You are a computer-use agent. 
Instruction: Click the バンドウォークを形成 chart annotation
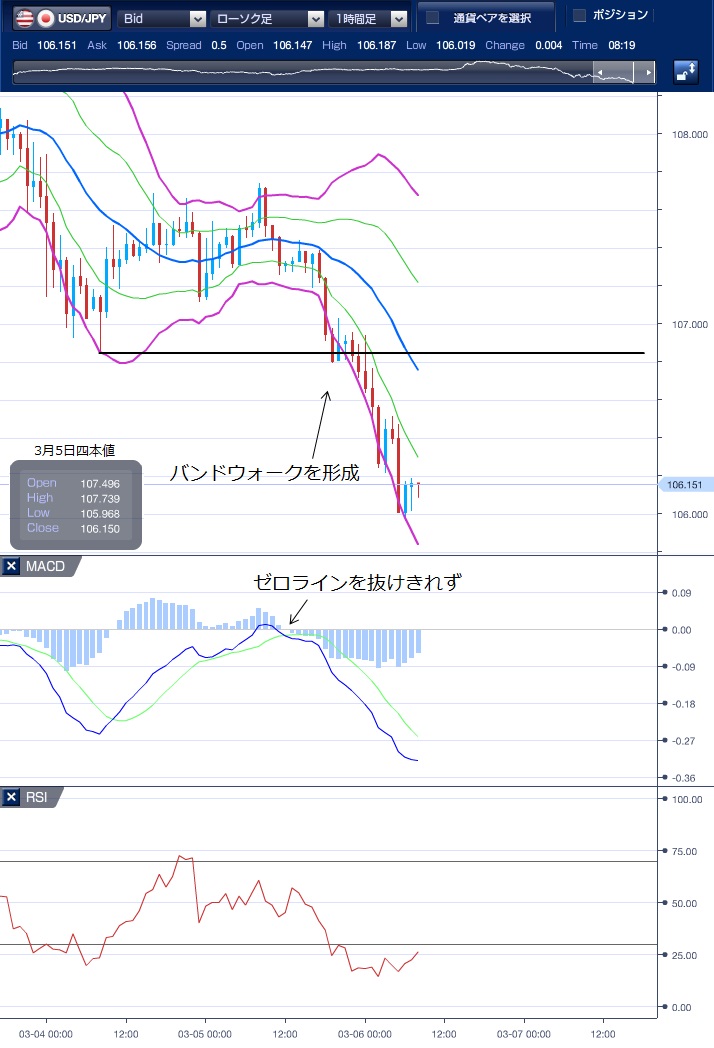coord(264,473)
